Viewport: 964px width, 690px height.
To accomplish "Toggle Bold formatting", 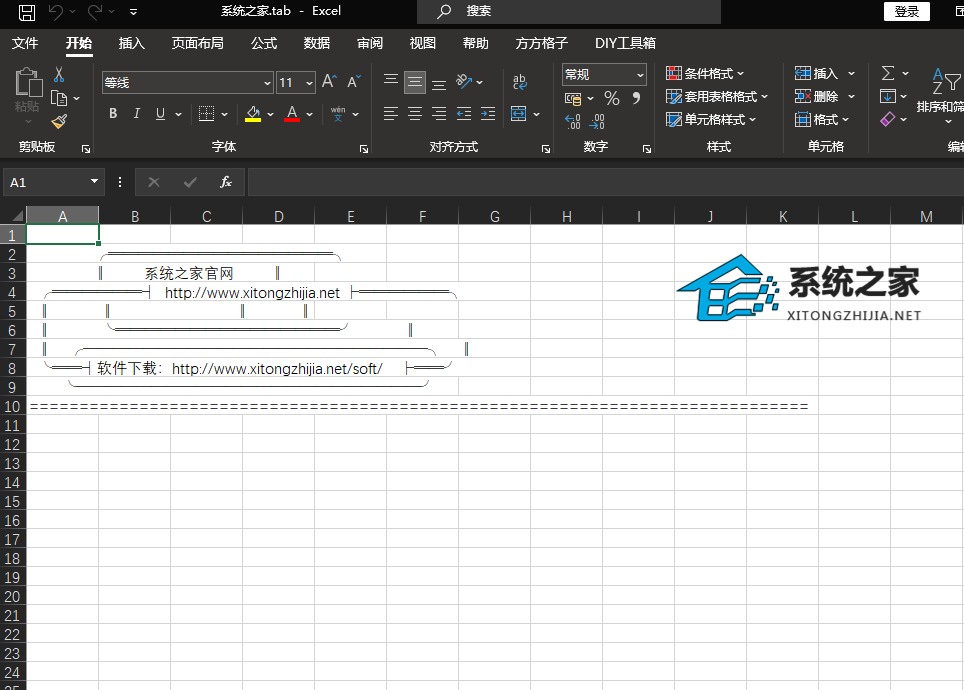I will click(113, 114).
